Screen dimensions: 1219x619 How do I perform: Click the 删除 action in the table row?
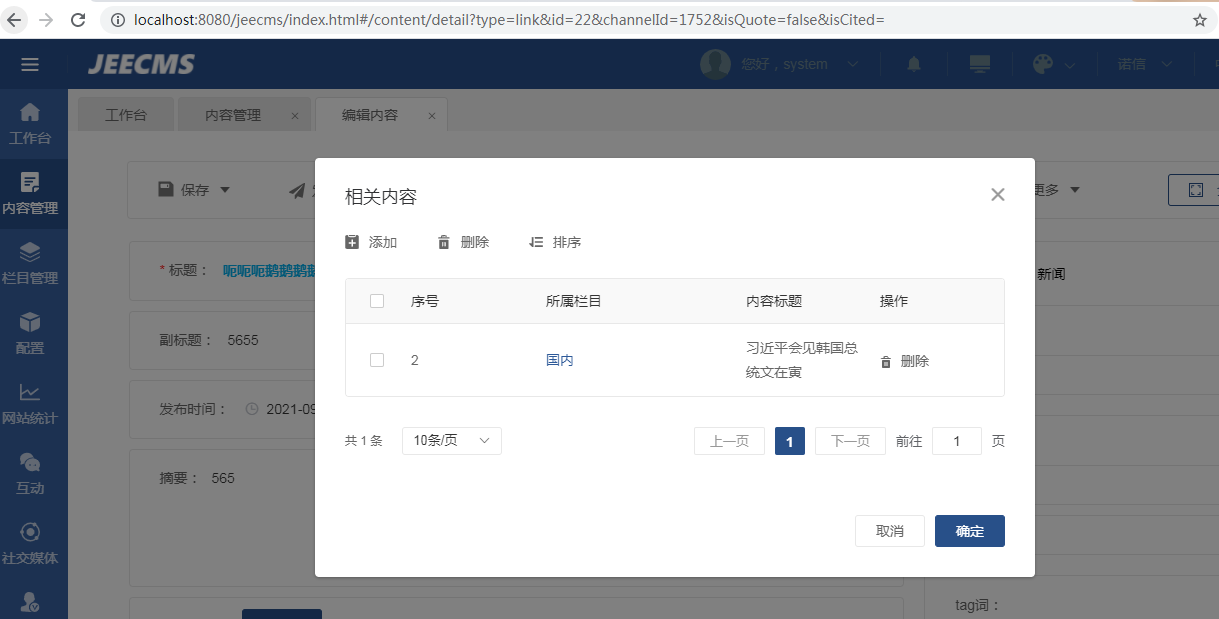(905, 361)
